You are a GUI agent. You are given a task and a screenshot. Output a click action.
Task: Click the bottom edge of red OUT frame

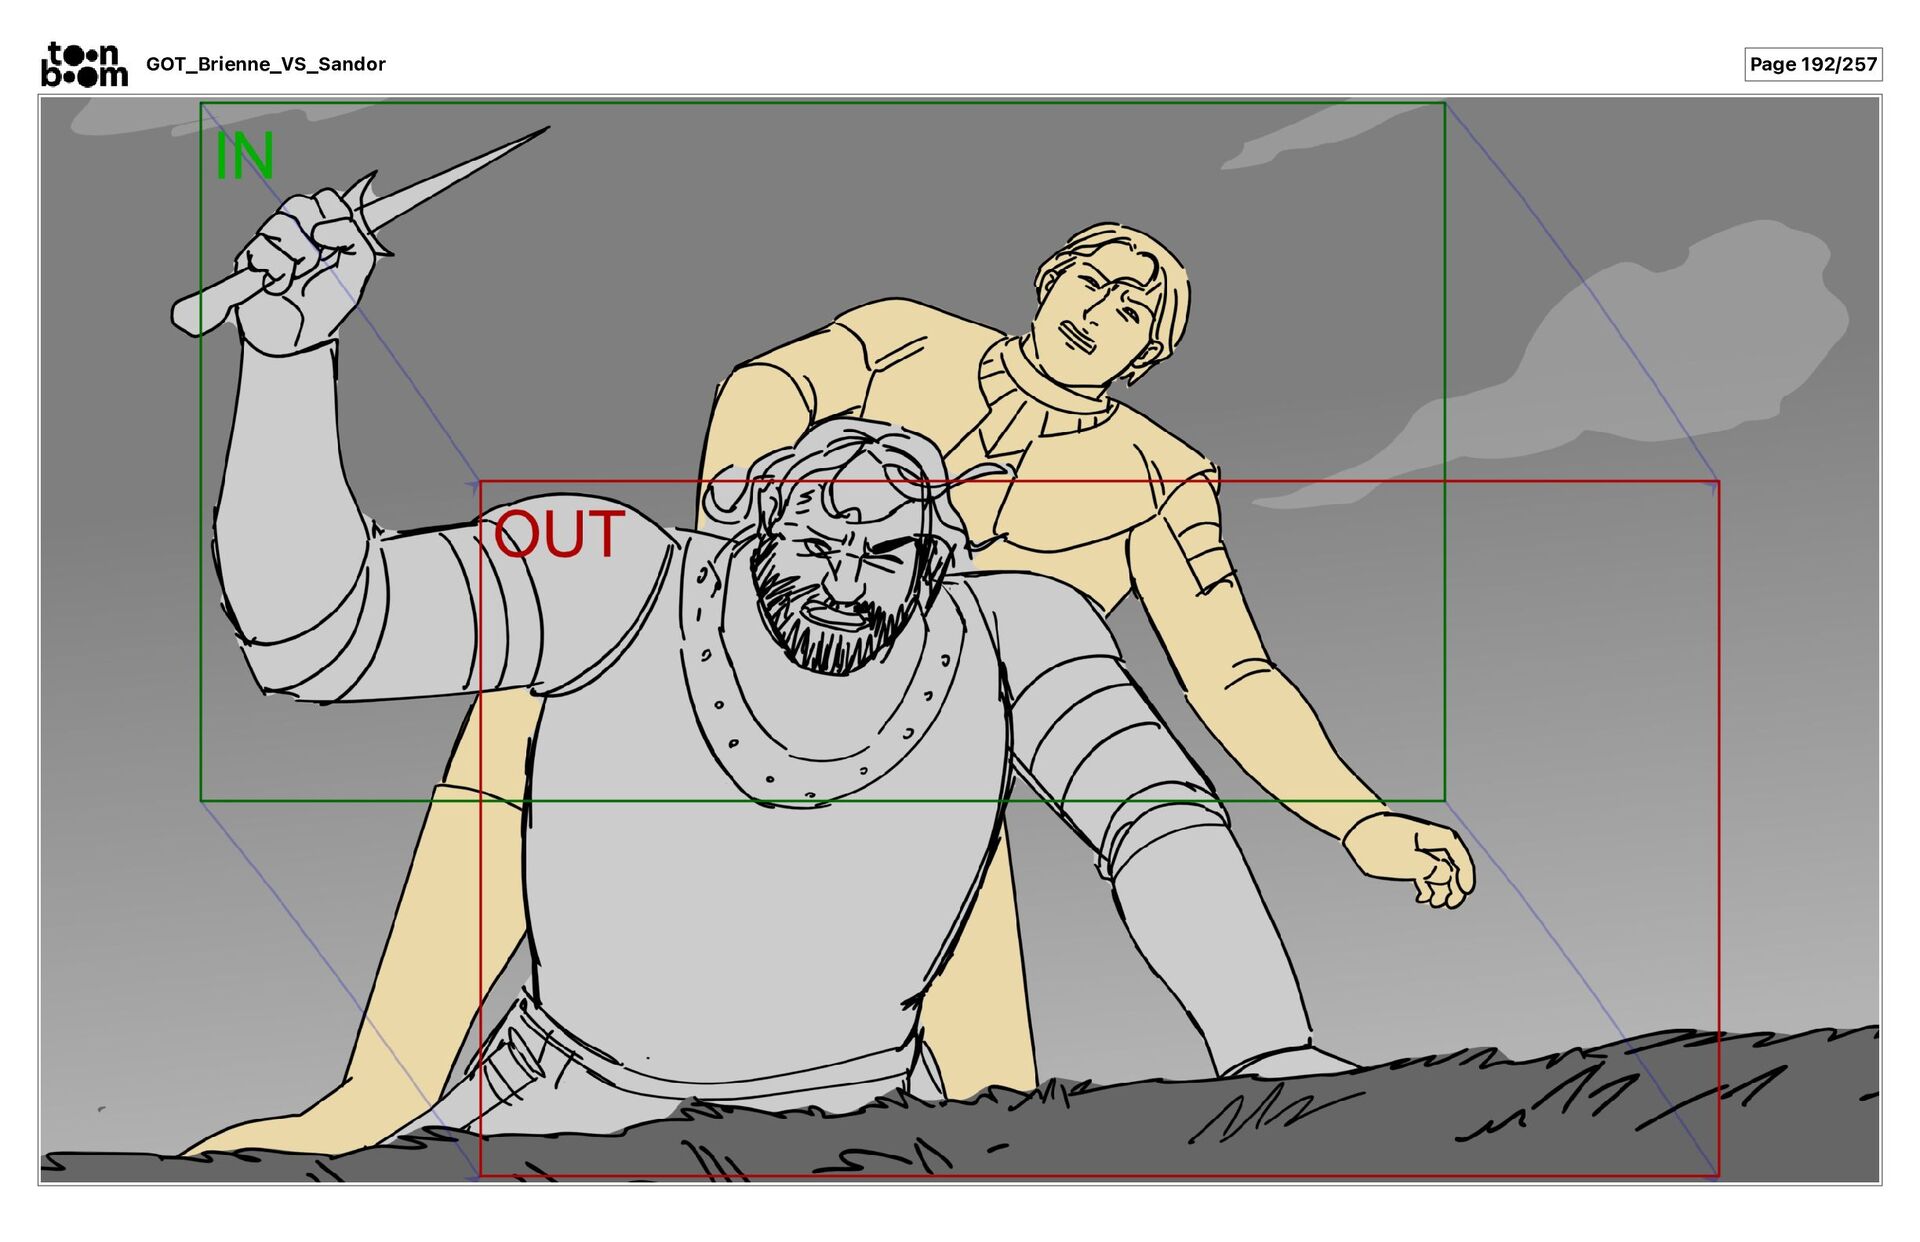[1100, 1175]
